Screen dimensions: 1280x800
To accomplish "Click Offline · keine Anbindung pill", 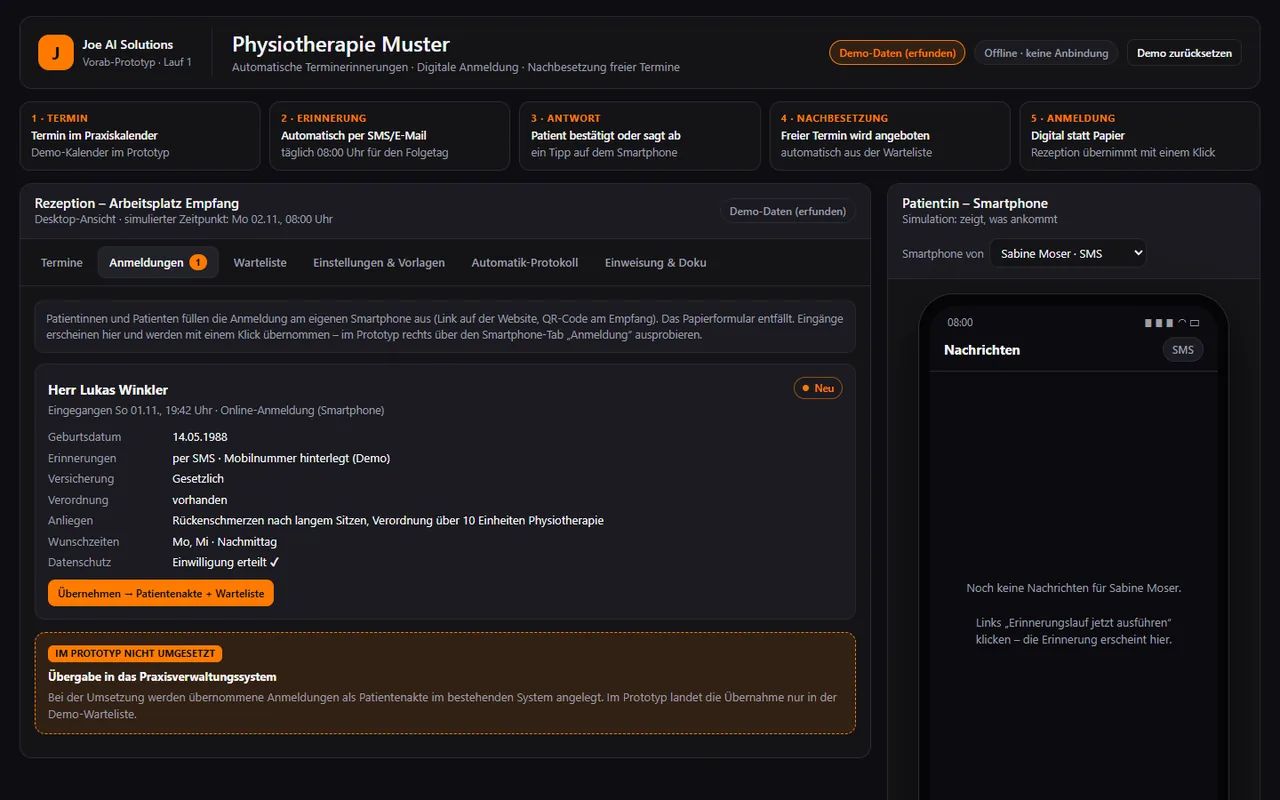I will (x=1046, y=53).
